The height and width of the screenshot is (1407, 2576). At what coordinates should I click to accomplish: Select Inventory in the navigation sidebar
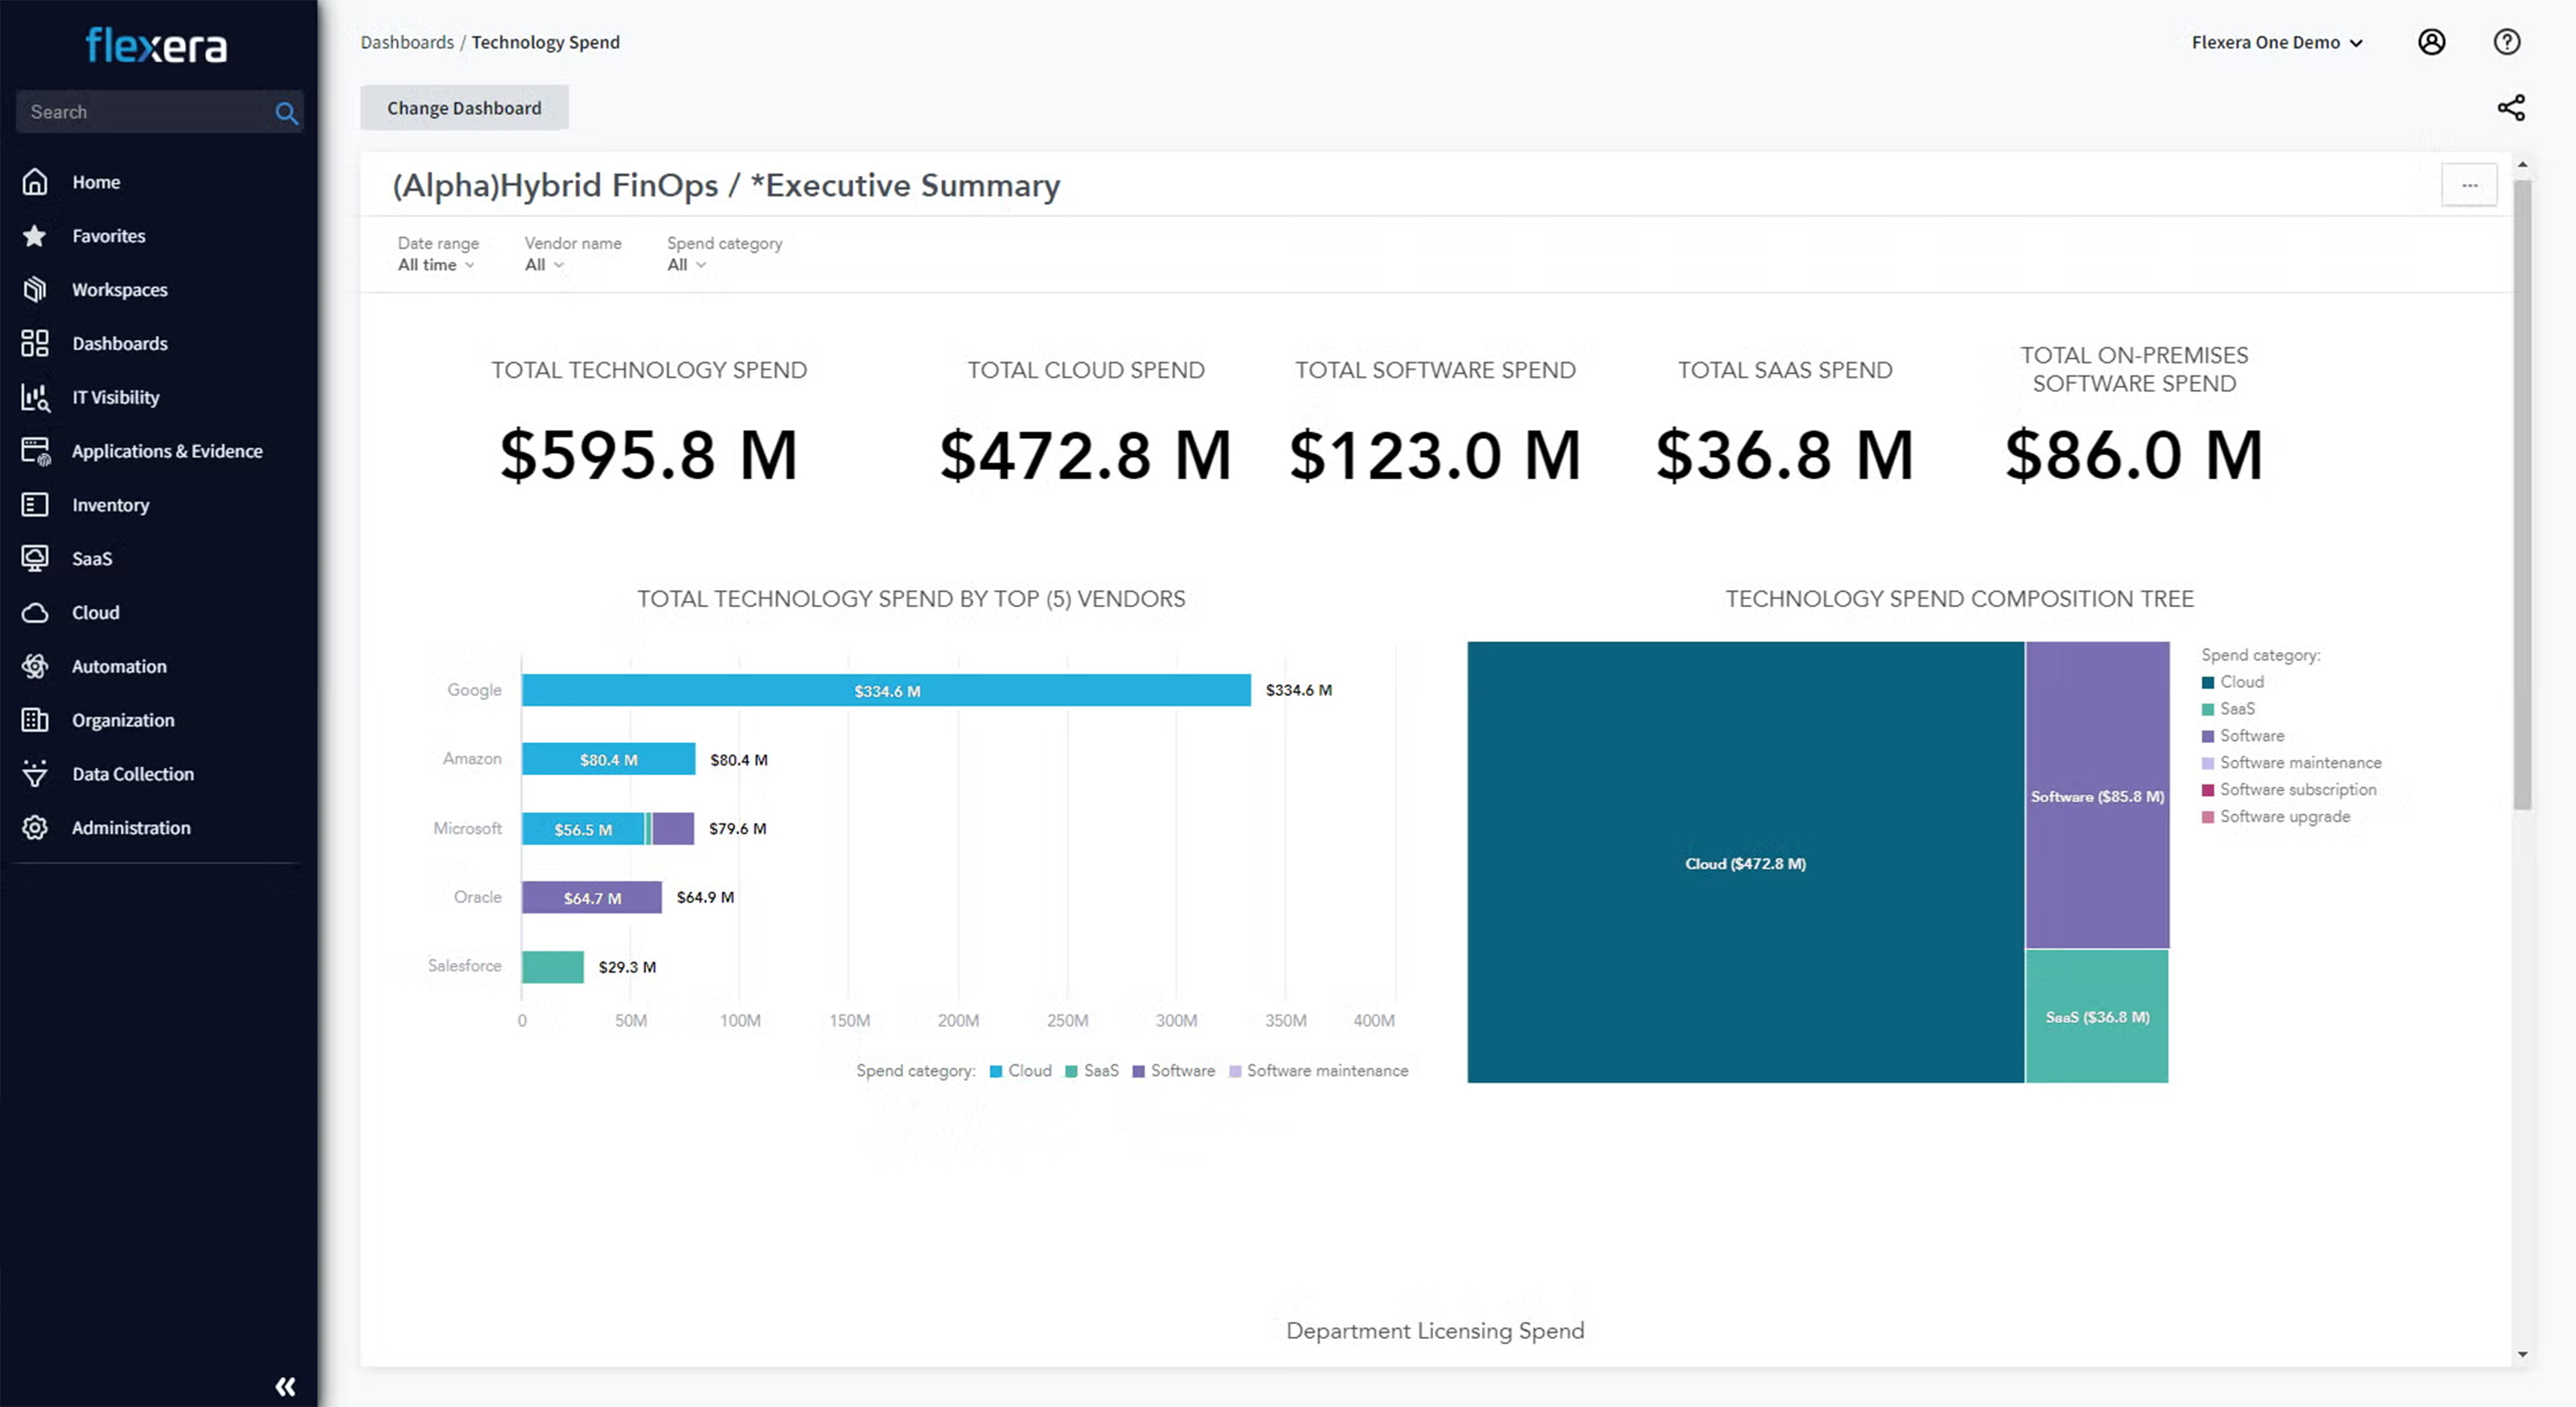(x=110, y=505)
